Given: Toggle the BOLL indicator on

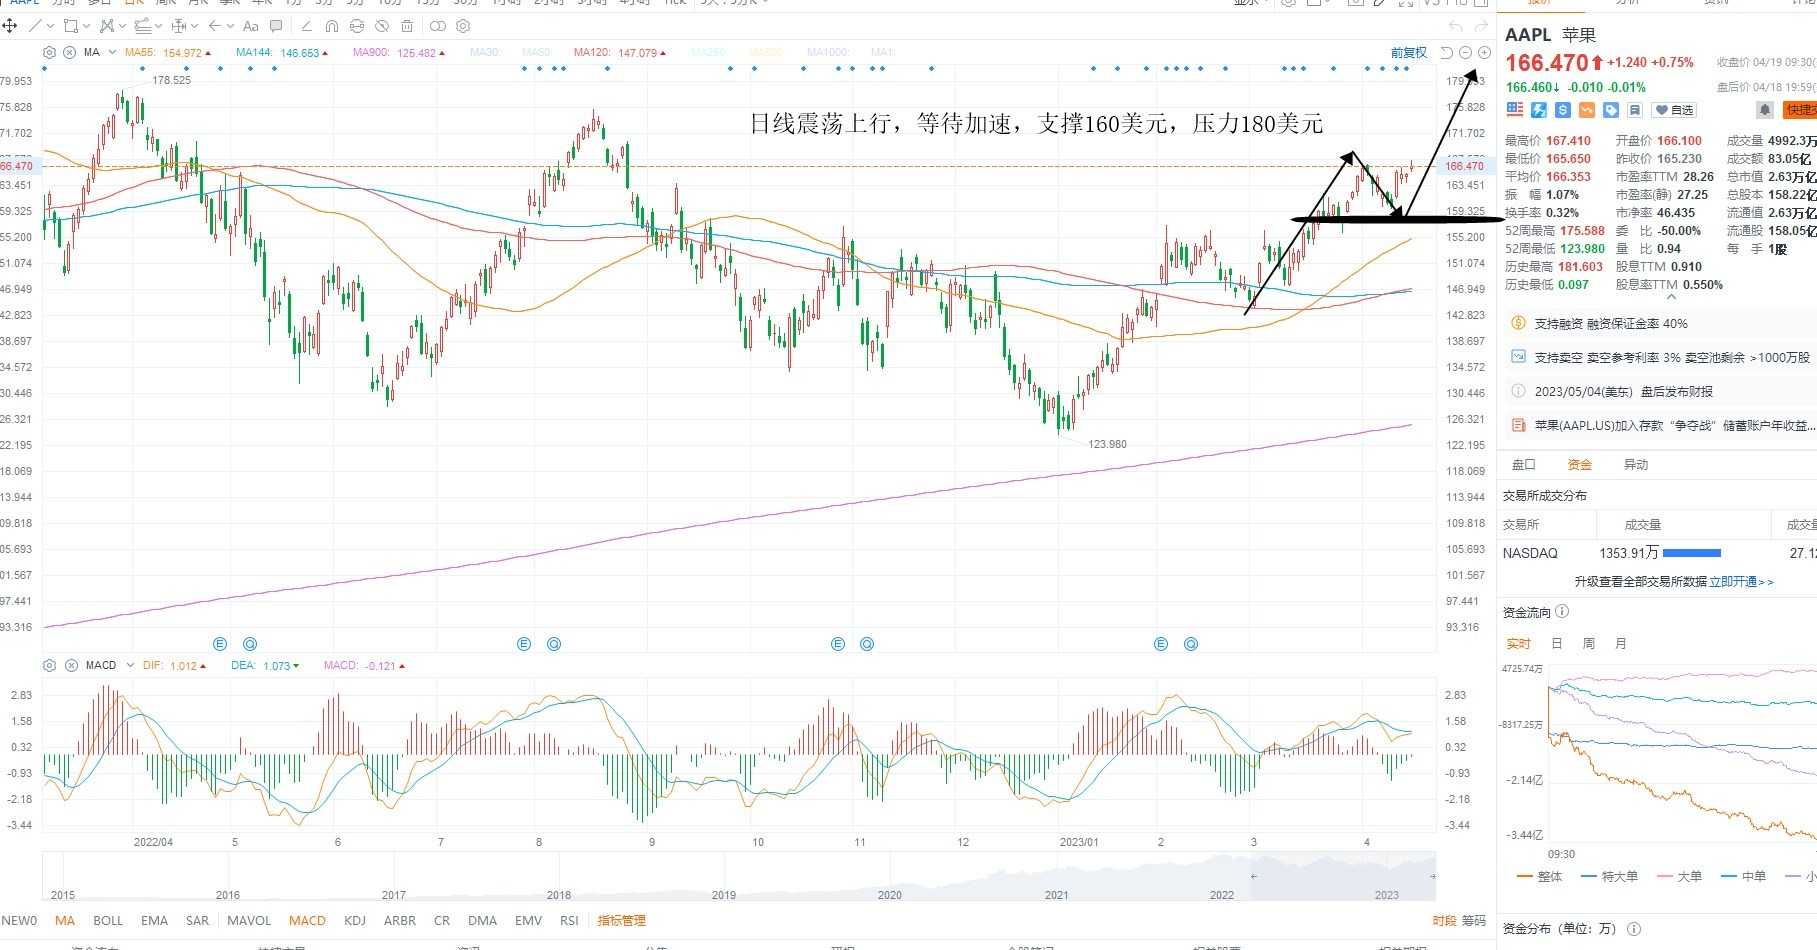Looking at the screenshot, I should (108, 920).
